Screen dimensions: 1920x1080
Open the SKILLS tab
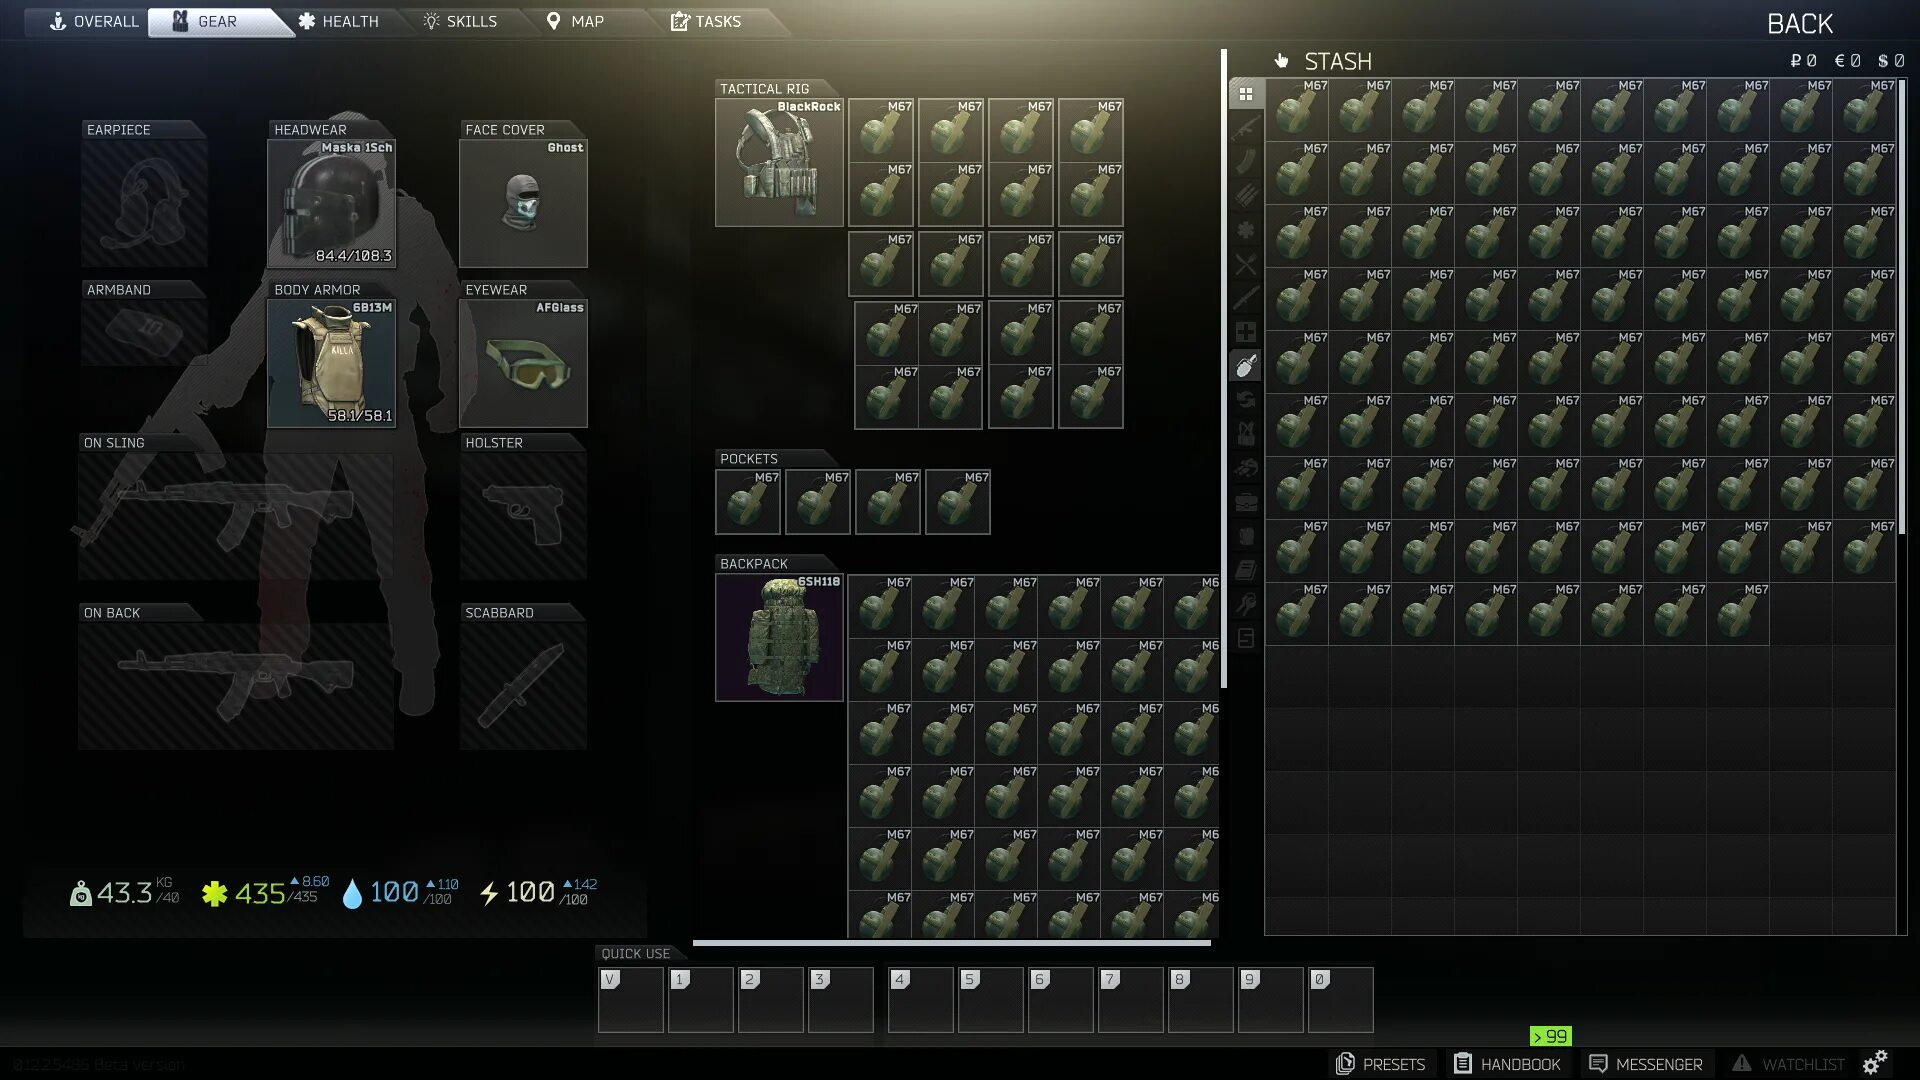(x=460, y=21)
